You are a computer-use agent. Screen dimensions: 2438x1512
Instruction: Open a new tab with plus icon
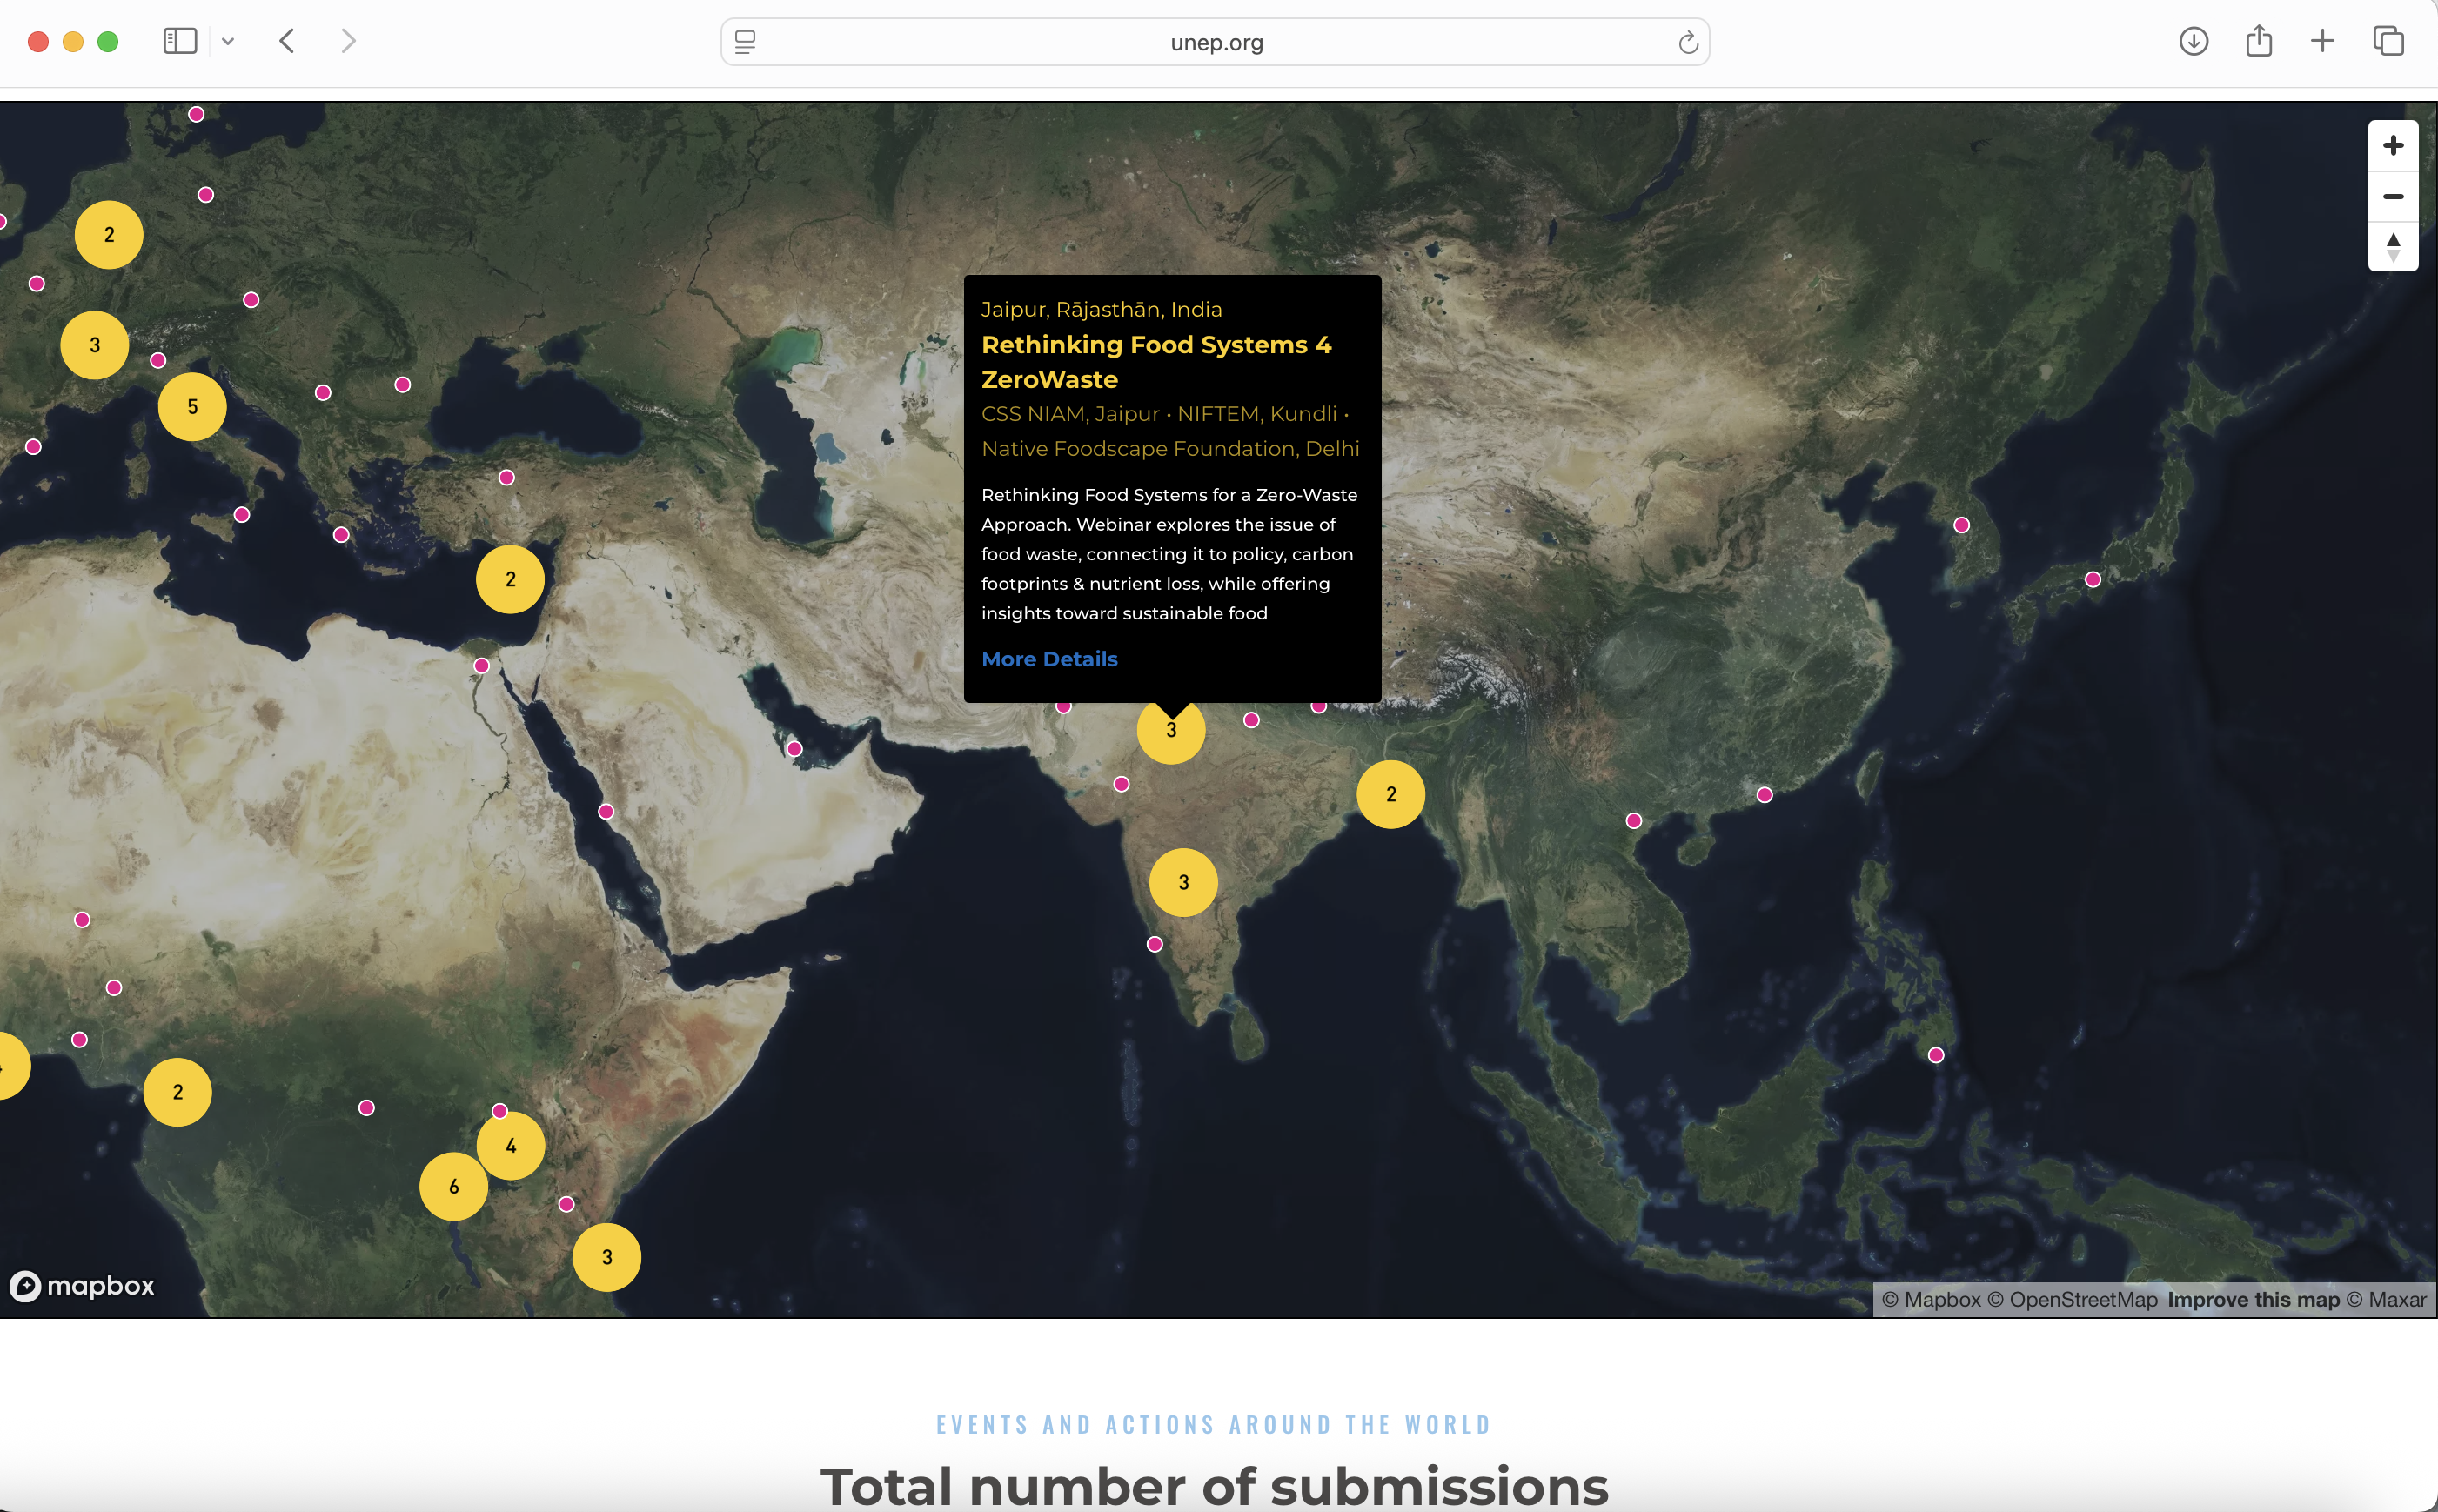click(x=2322, y=41)
